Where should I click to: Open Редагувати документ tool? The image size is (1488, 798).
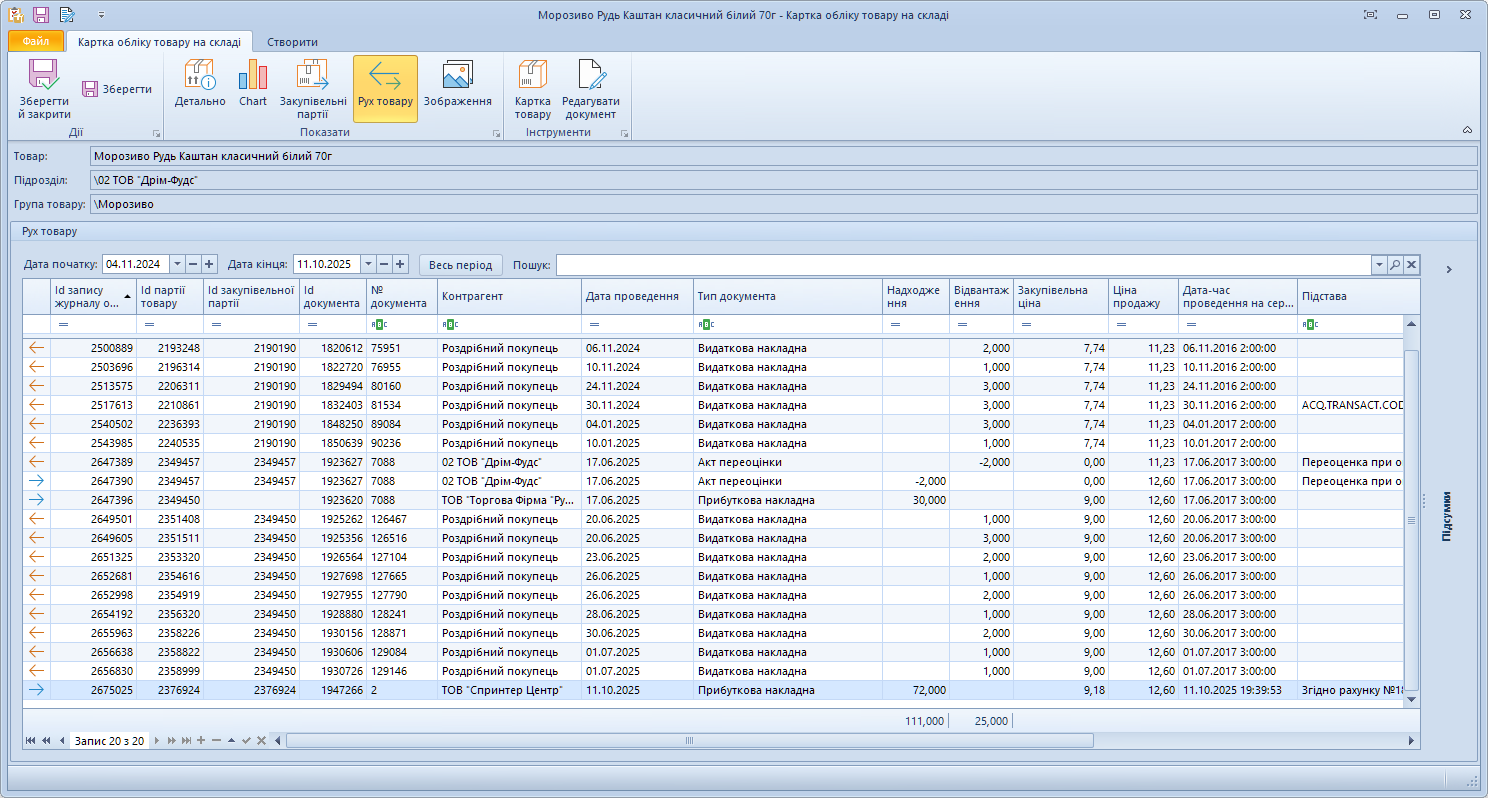tap(590, 88)
